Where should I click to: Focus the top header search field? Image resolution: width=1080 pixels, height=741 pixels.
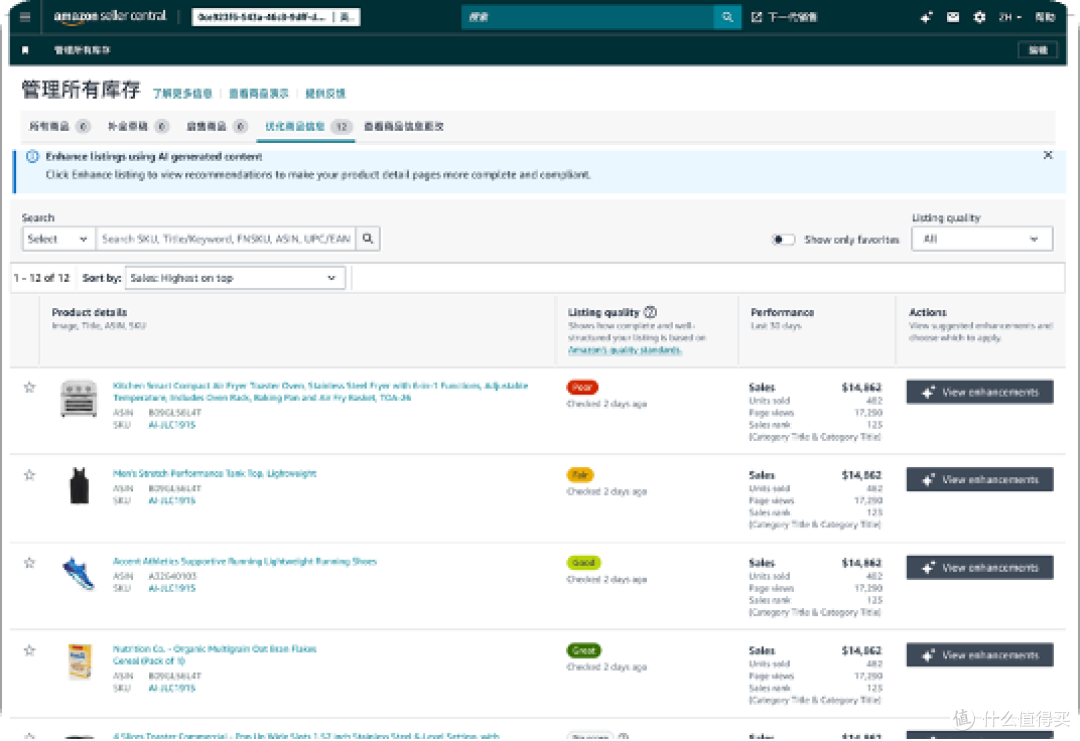588,17
